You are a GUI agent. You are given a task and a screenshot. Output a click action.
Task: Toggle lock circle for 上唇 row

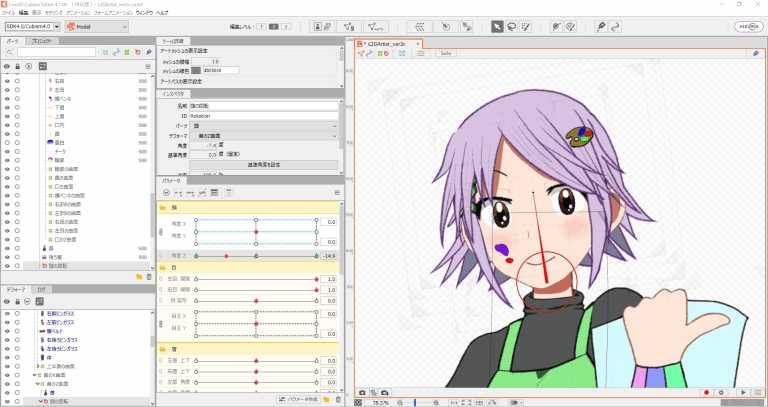(x=18, y=117)
